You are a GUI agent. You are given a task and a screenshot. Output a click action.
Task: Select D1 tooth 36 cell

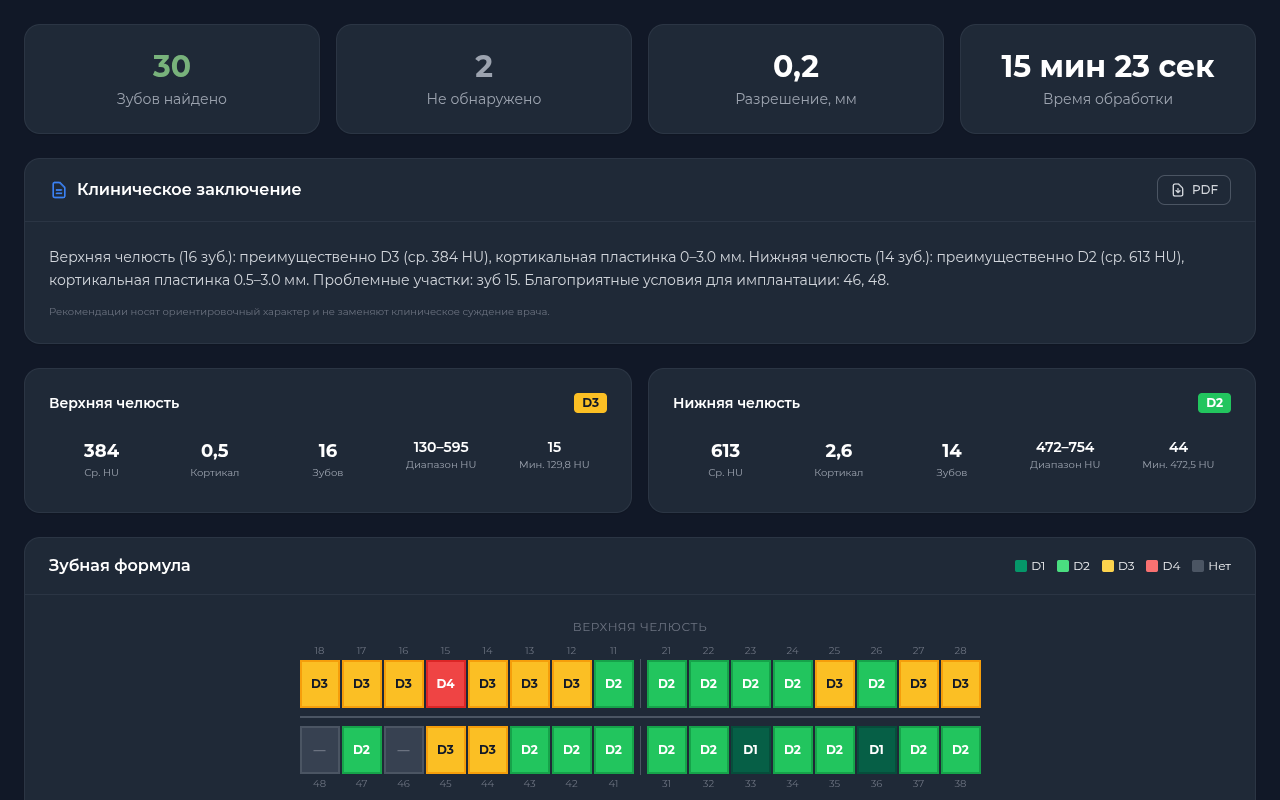coord(876,750)
